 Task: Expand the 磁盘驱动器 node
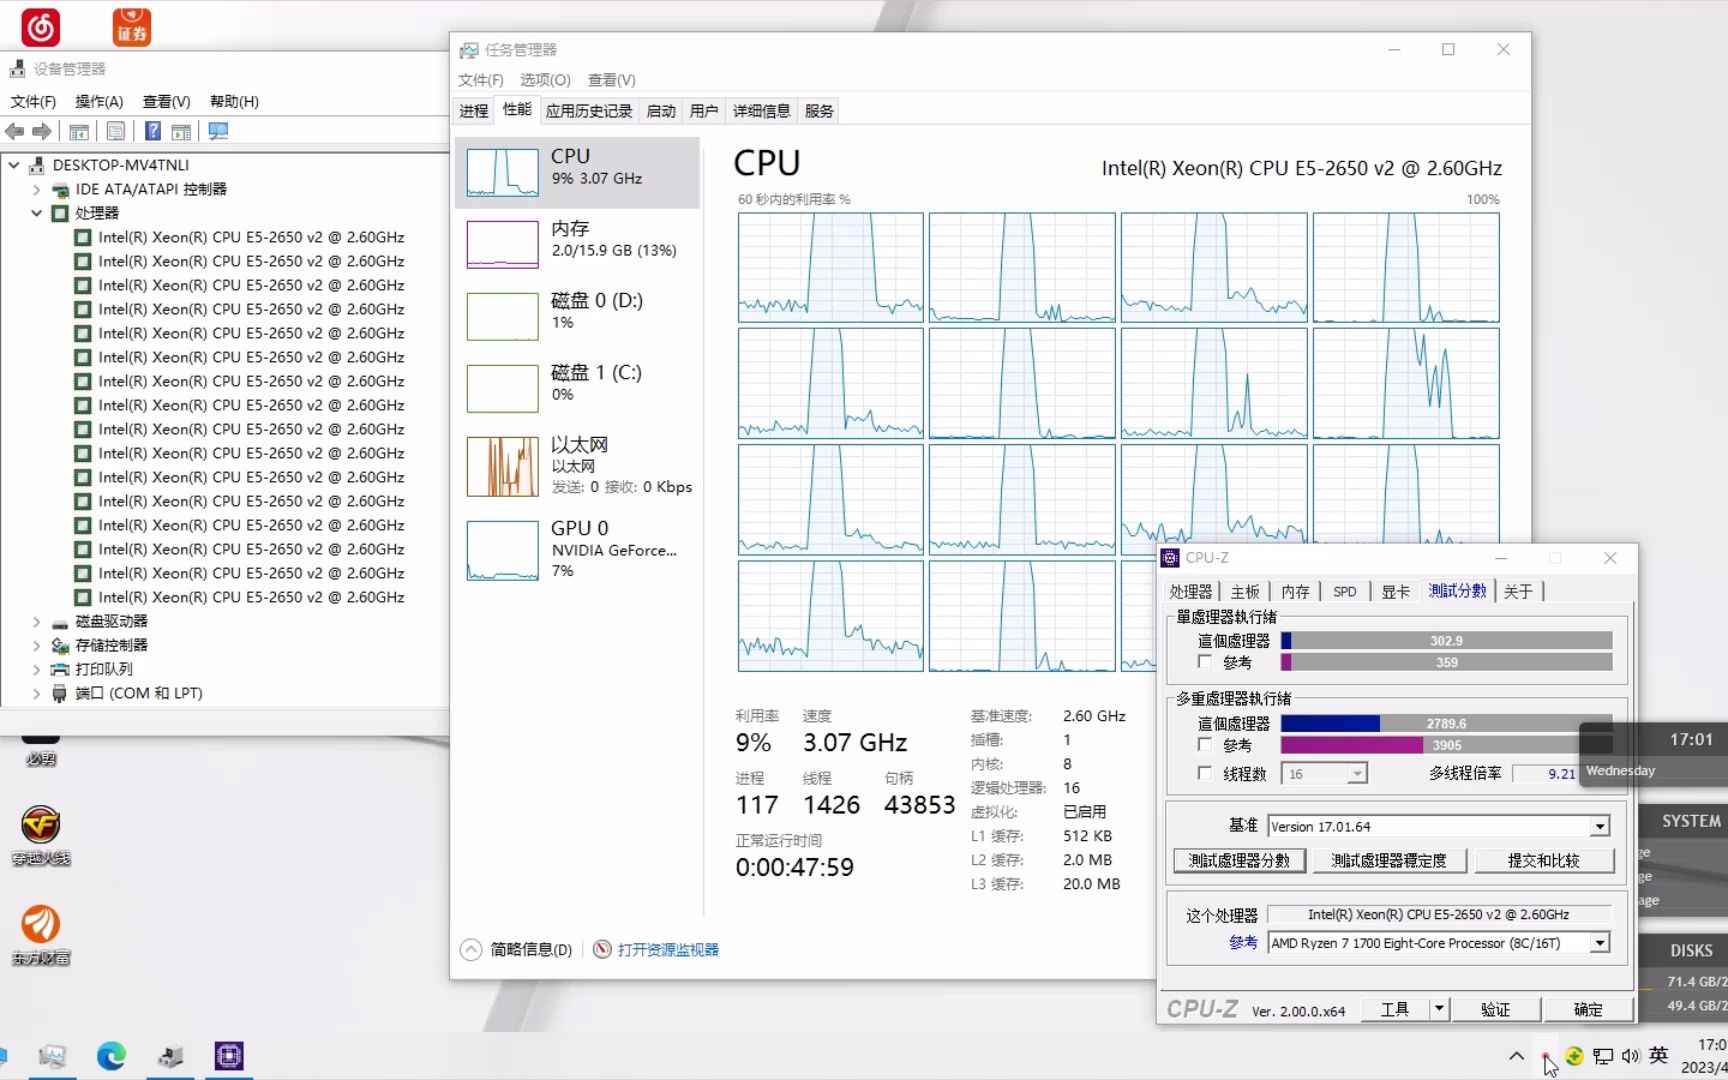click(x=37, y=621)
